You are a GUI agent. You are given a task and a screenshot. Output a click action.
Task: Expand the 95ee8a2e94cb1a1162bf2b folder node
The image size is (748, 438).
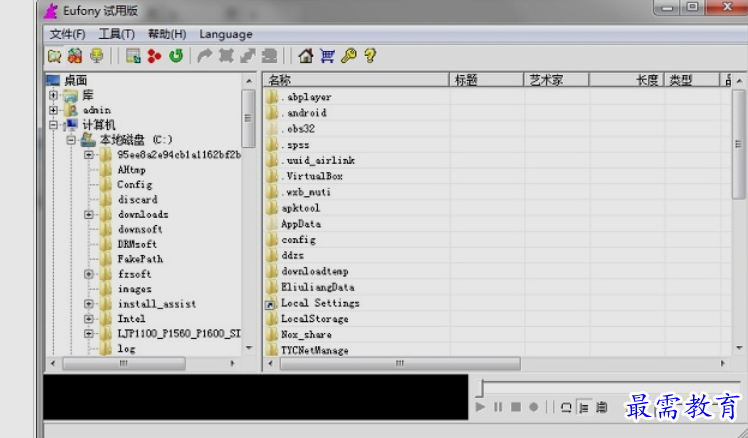tap(88, 155)
